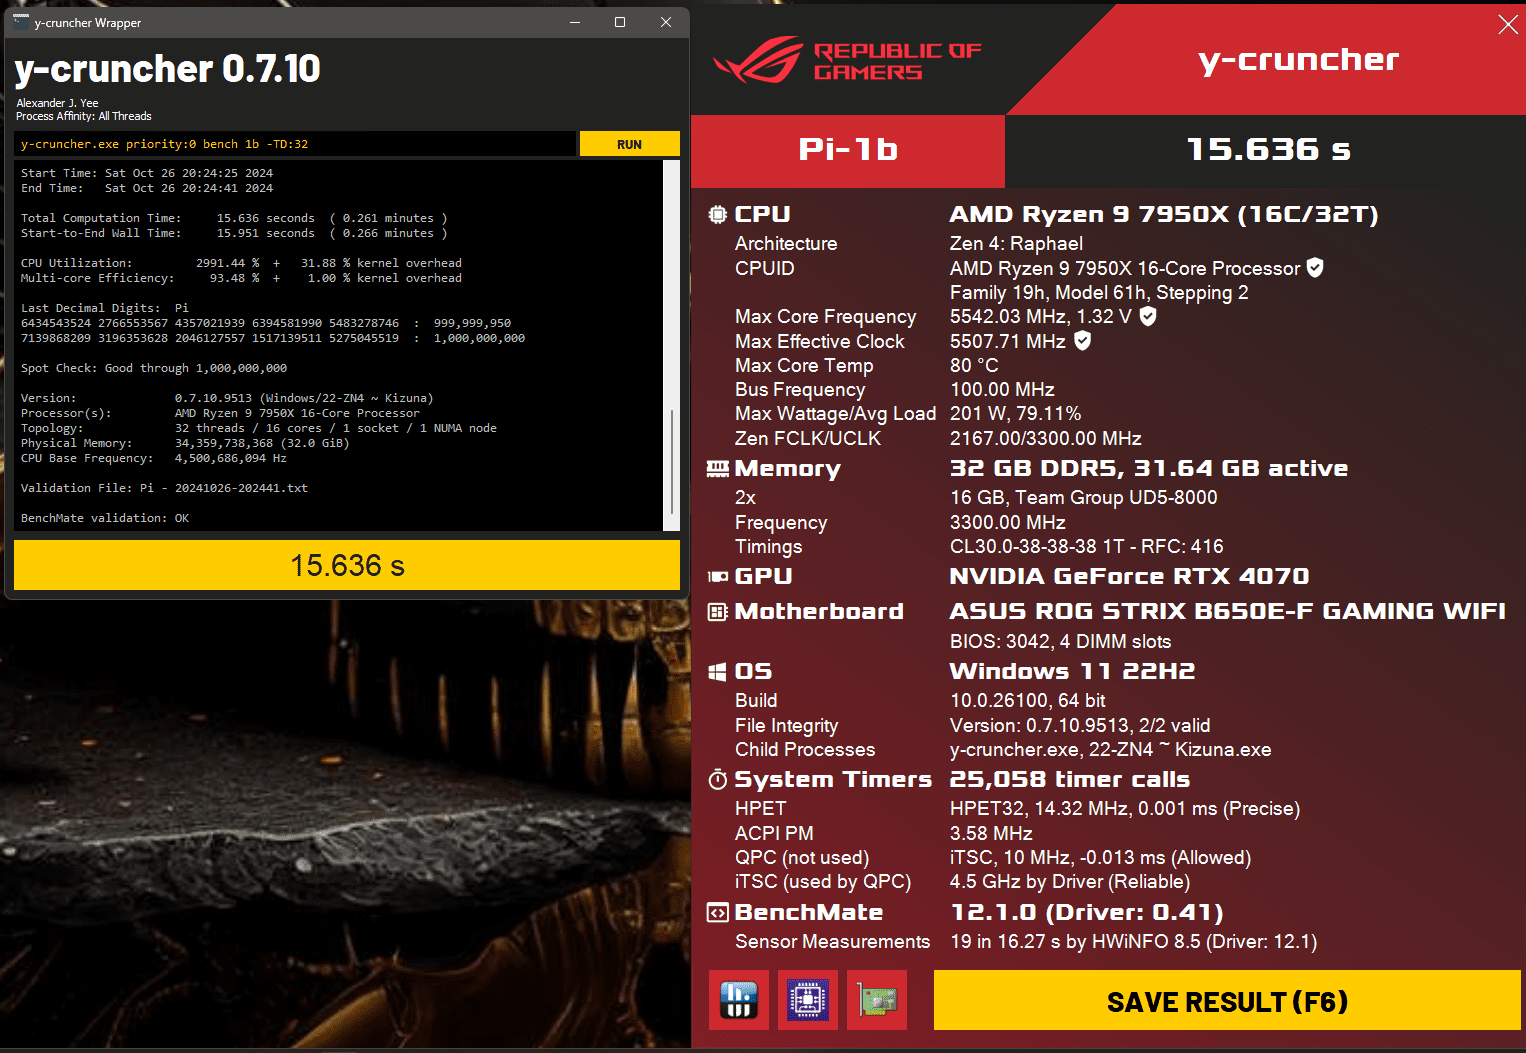Click '19 in 16.27 s by HWiNFO 8.5' text
1526x1053 pixels.
coord(1075,942)
